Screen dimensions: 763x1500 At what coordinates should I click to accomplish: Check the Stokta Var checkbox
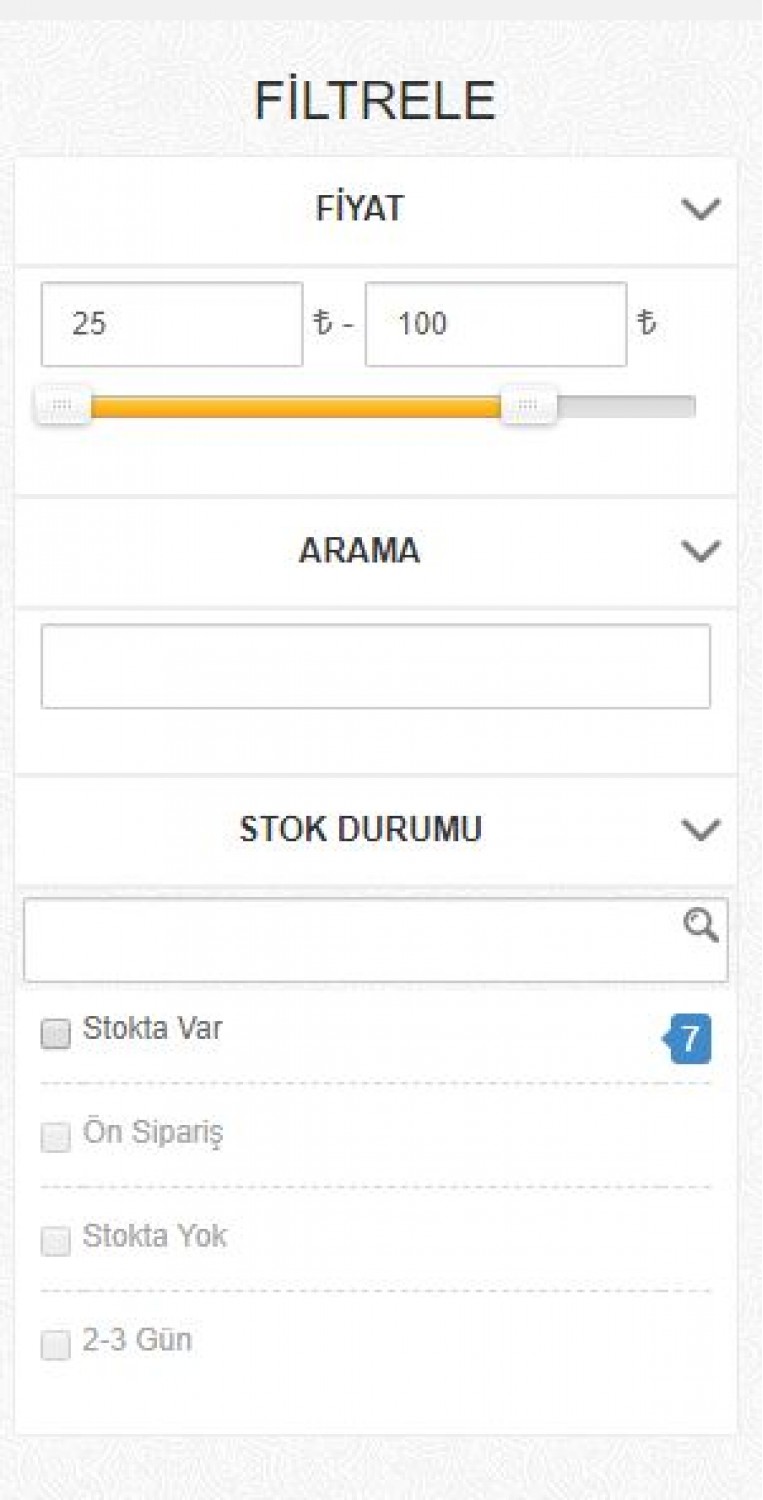coord(56,1033)
